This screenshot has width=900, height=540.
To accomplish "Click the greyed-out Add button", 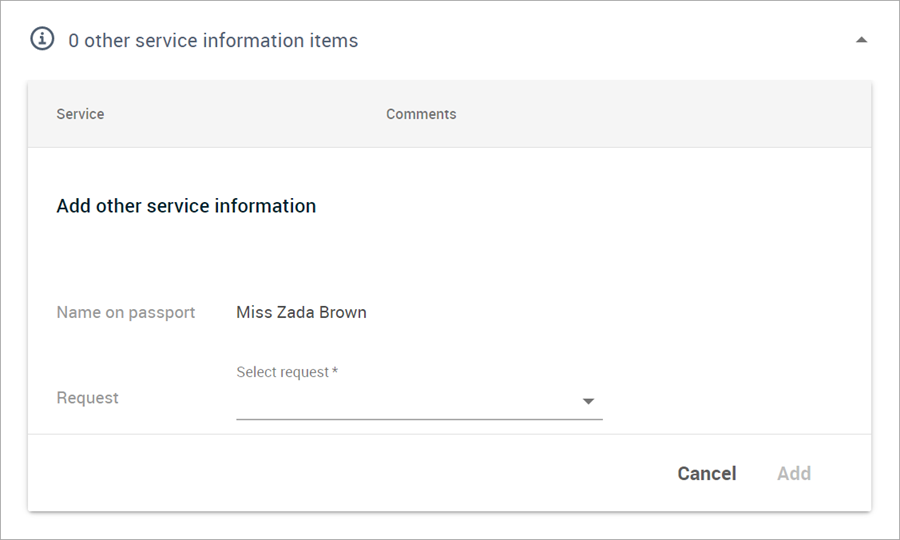I will click(x=794, y=473).
